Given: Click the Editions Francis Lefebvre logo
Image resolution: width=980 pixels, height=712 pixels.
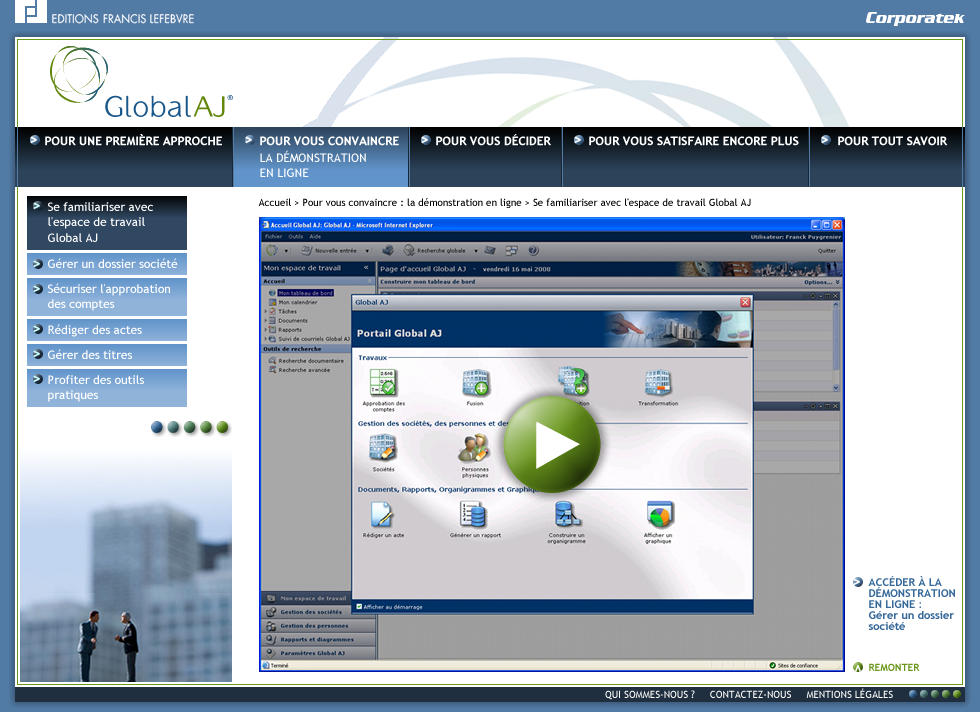Looking at the screenshot, I should 104,13.
